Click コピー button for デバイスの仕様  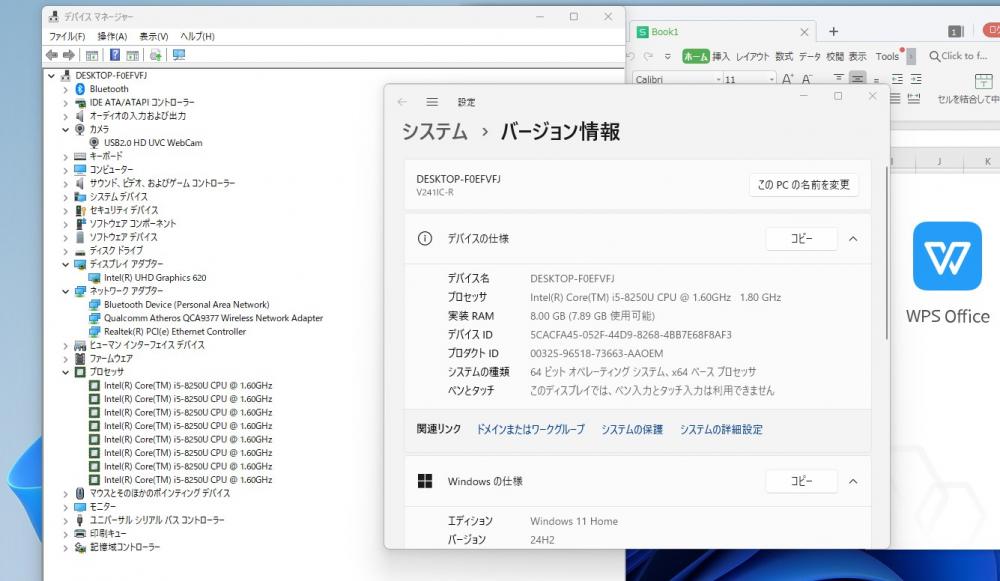click(802, 239)
